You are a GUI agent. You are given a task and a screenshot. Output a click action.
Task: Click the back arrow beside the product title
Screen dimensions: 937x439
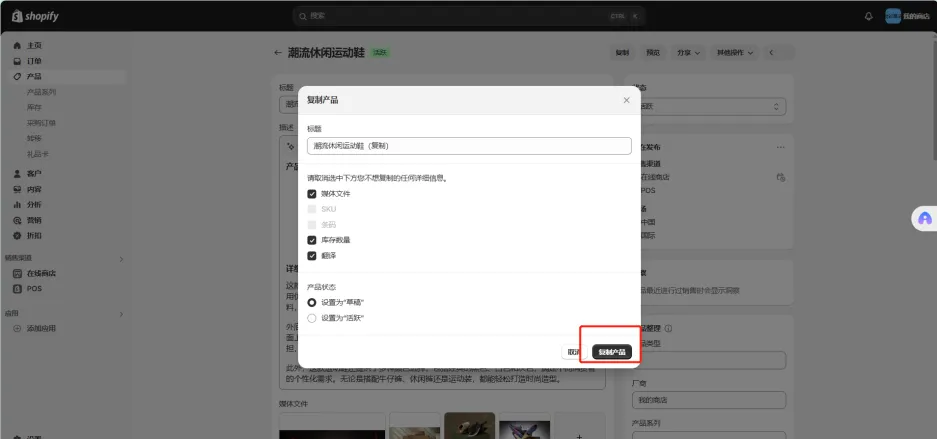278,52
